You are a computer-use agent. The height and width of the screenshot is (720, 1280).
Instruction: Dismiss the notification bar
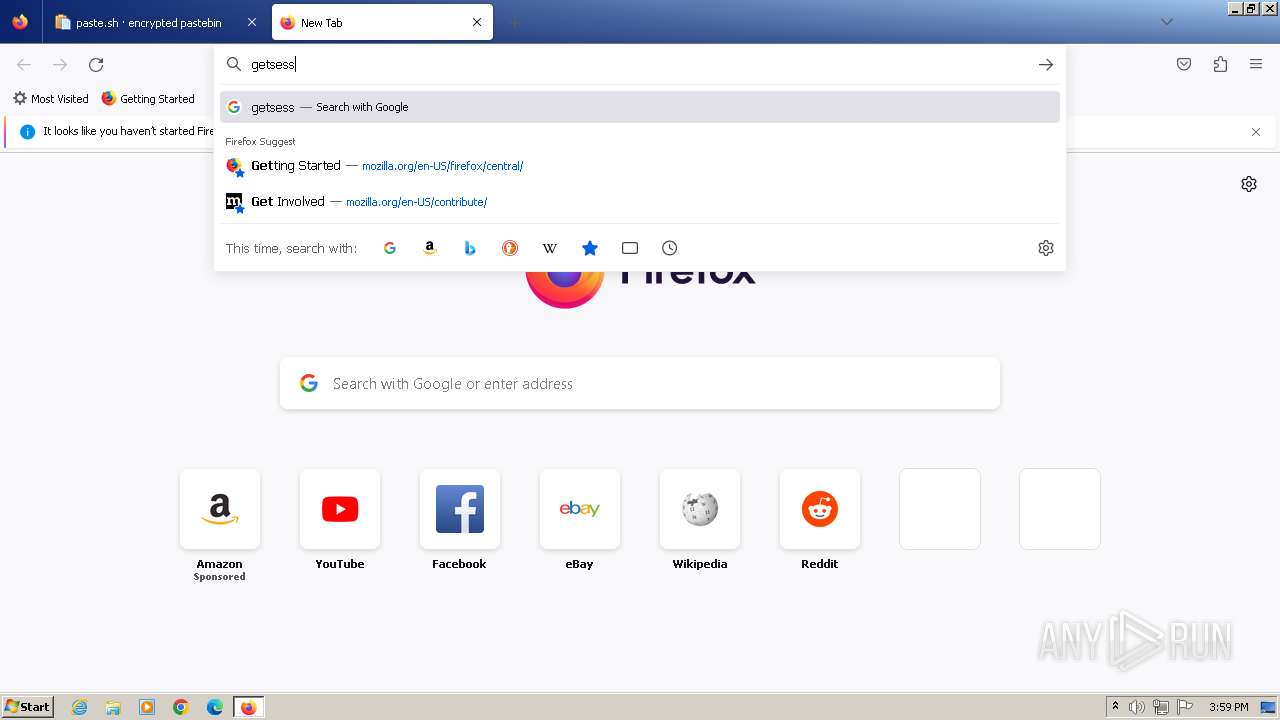pyautogui.click(x=1256, y=132)
